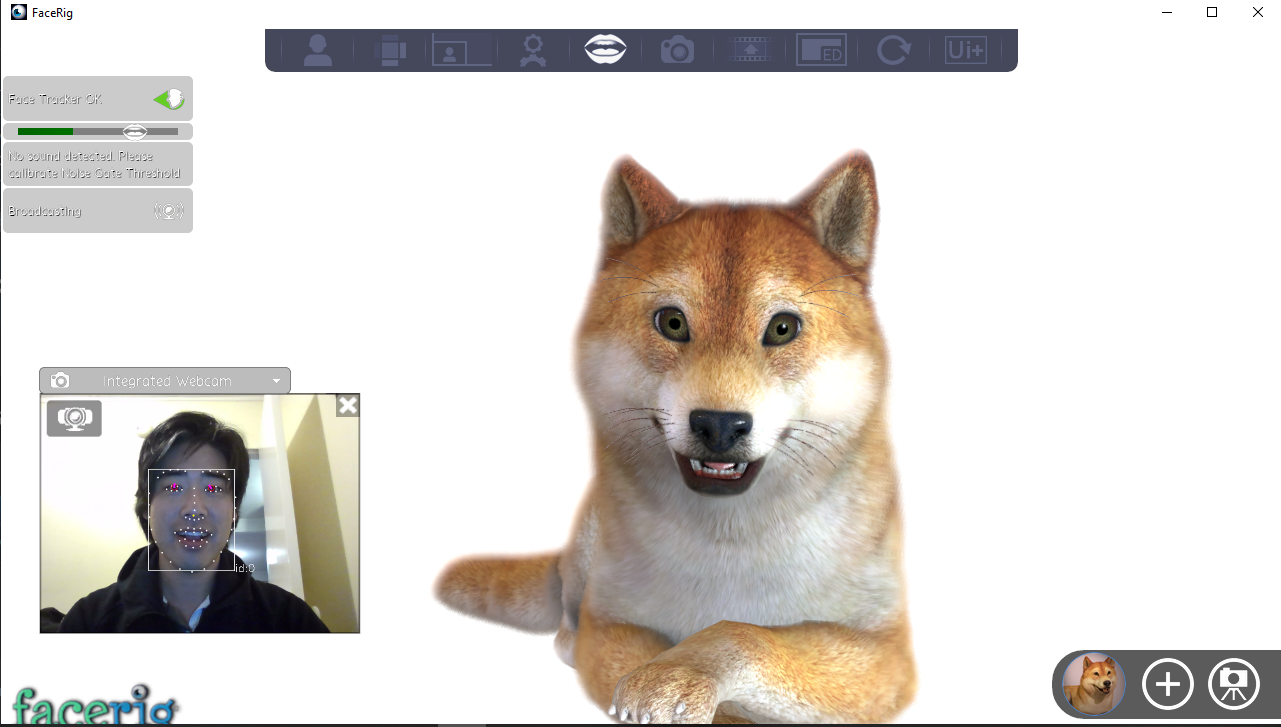Take a screenshot using the camera icon
This screenshot has height=727, width=1281.
677,49
